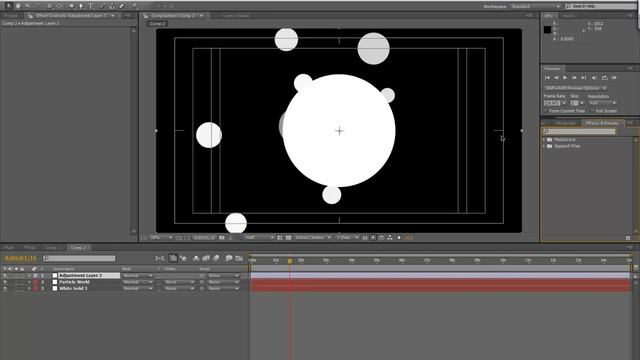
Task: Switch to the Audio panel tab
Action: pyautogui.click(x=569, y=16)
